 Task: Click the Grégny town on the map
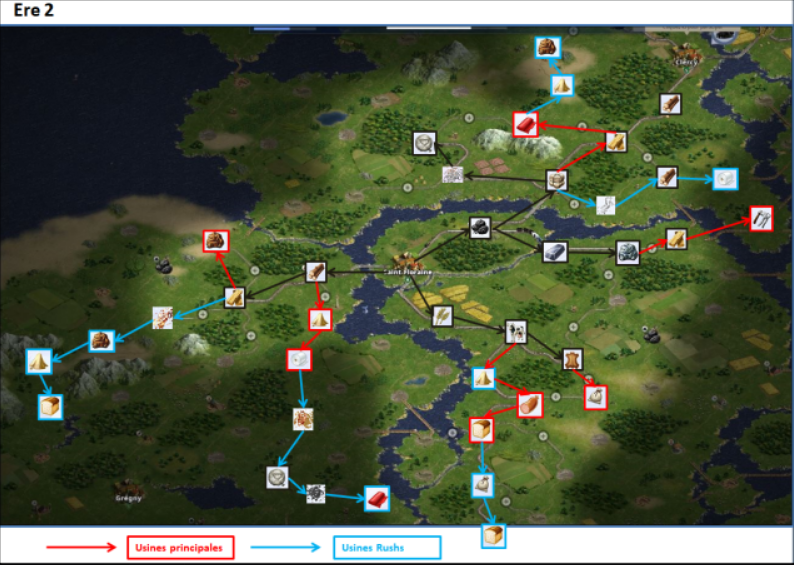(127, 495)
